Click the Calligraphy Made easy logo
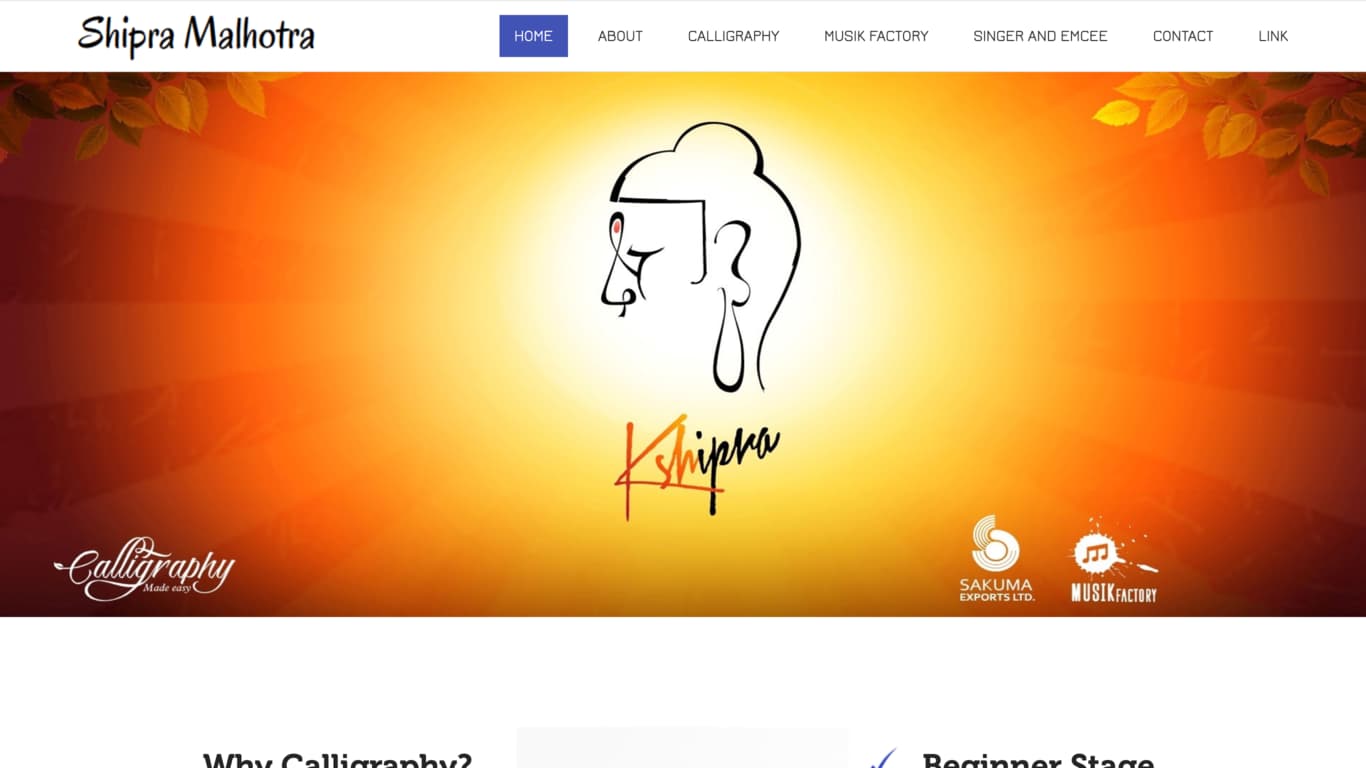 click(144, 569)
